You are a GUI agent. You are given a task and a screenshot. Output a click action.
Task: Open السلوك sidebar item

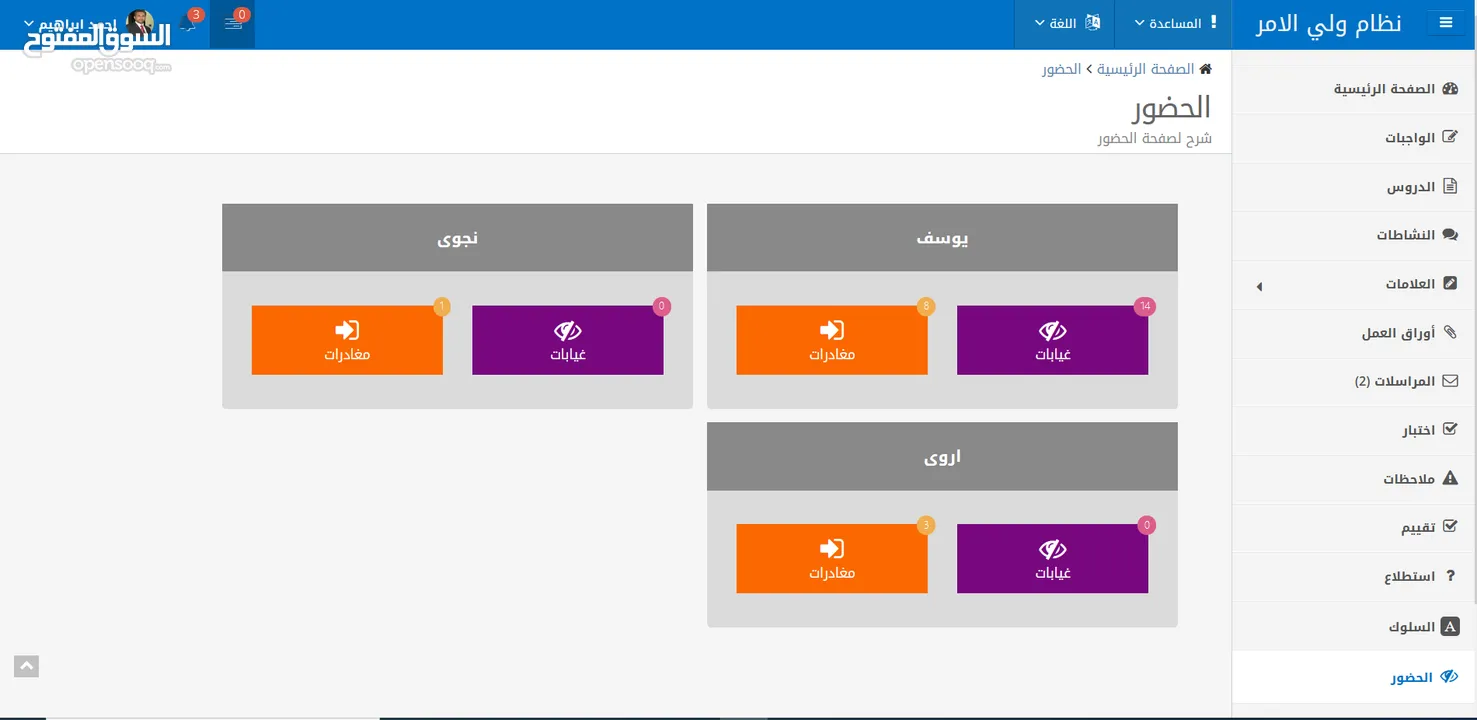pos(1355,627)
